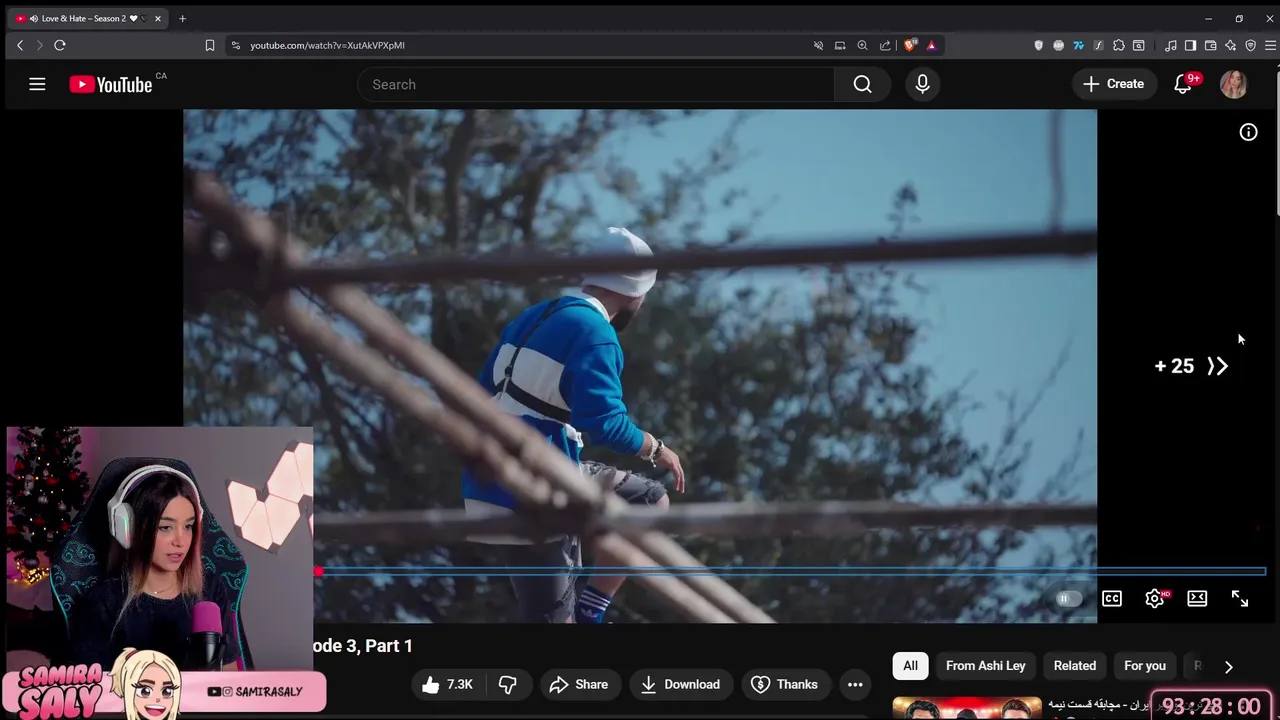Close the Love & Hate tab
The width and height of the screenshot is (1280, 720).
pyautogui.click(x=157, y=18)
